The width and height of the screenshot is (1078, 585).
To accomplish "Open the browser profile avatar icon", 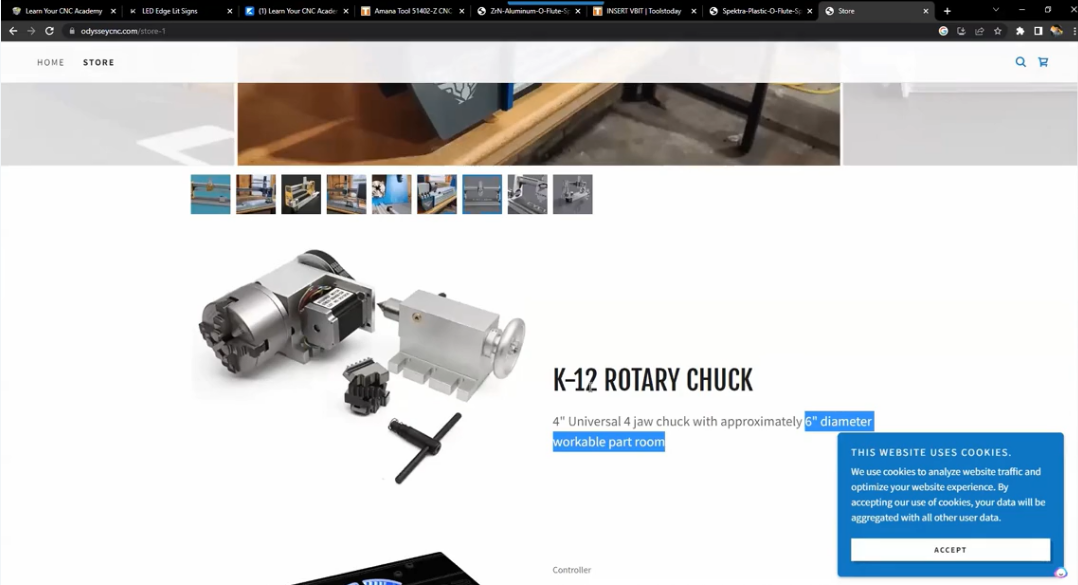I will coord(1056,31).
